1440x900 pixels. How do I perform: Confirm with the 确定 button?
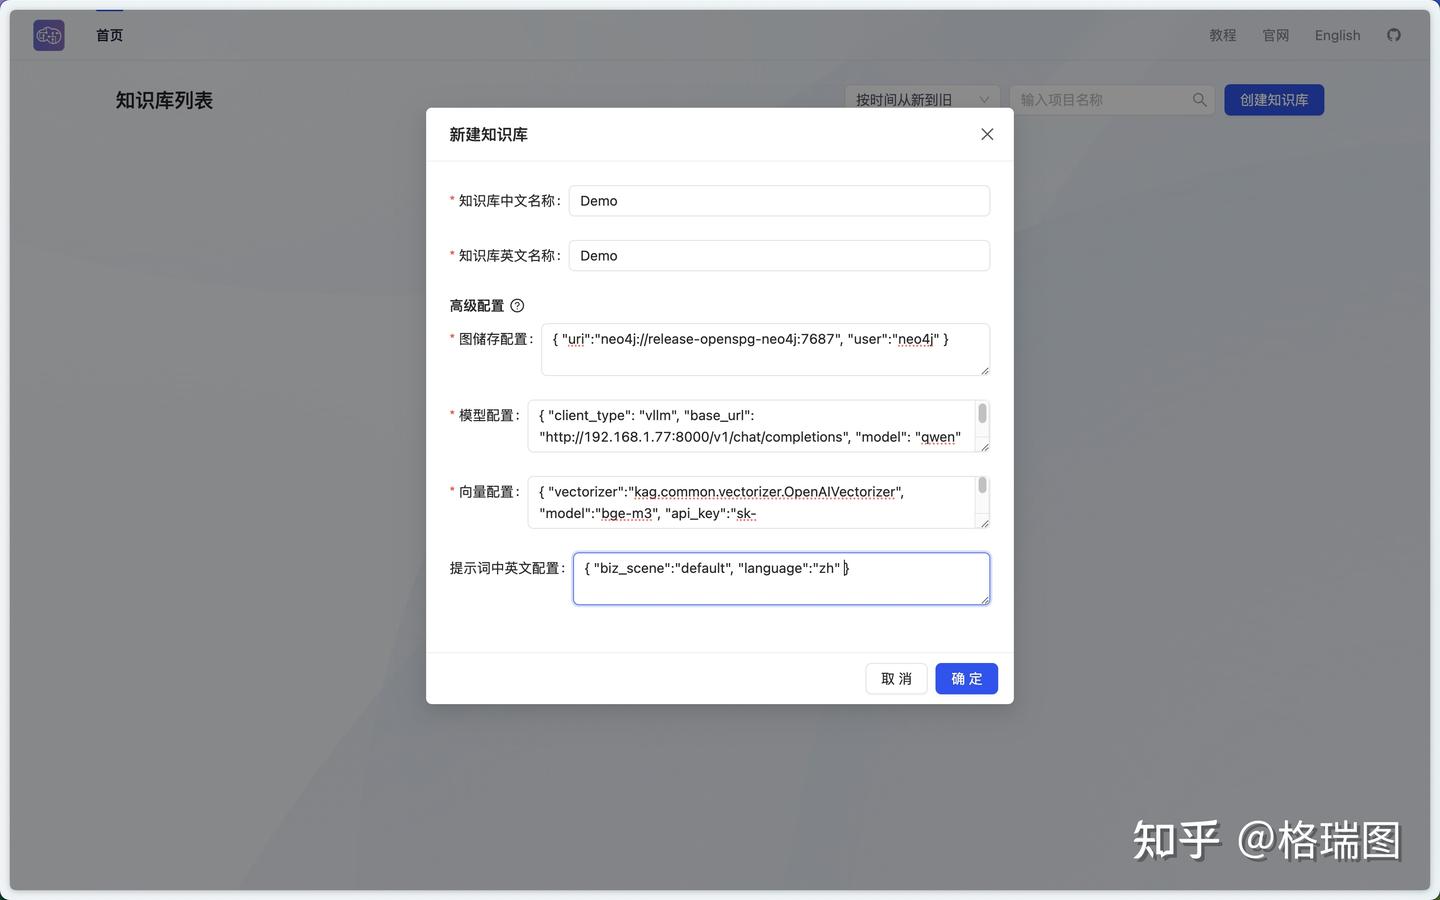[x=967, y=679]
